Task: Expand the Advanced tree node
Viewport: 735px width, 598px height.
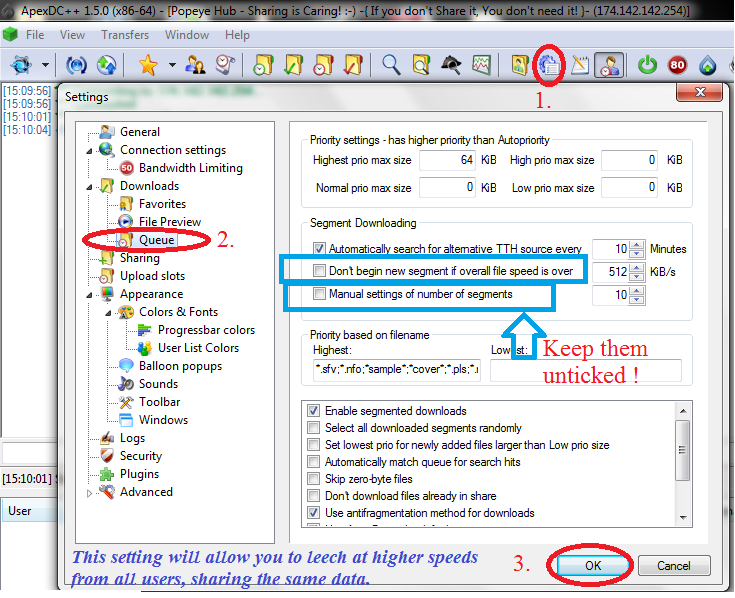Action: coord(89,493)
